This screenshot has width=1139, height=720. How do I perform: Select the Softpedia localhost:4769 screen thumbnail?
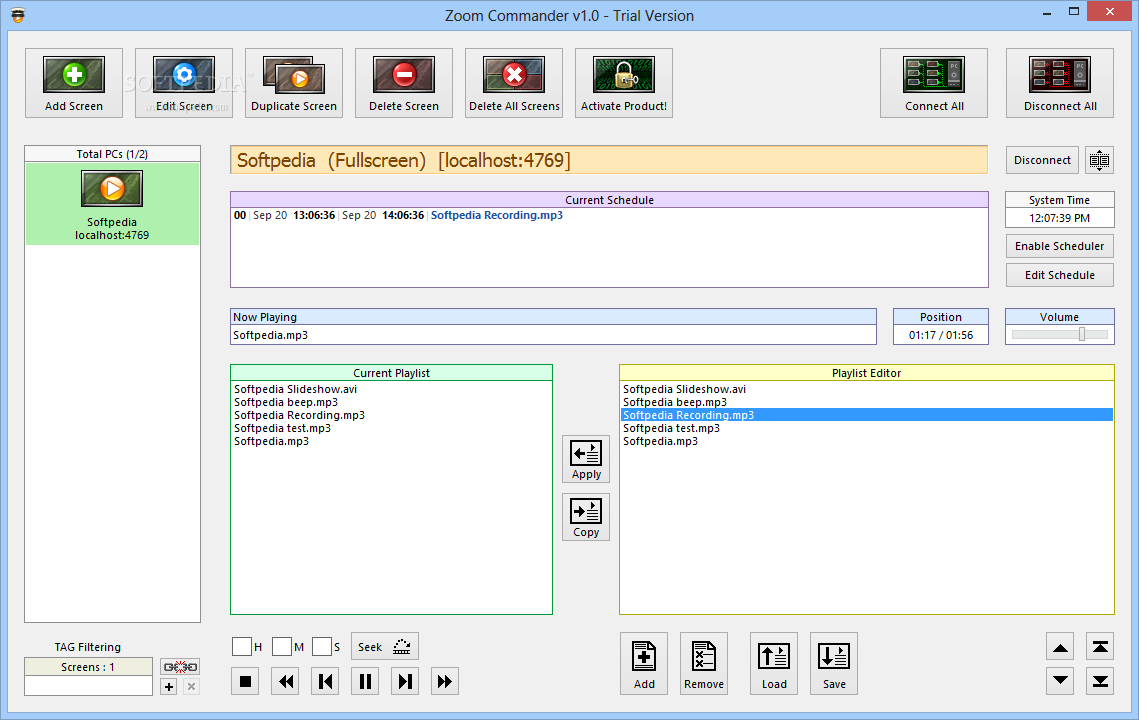tap(112, 204)
